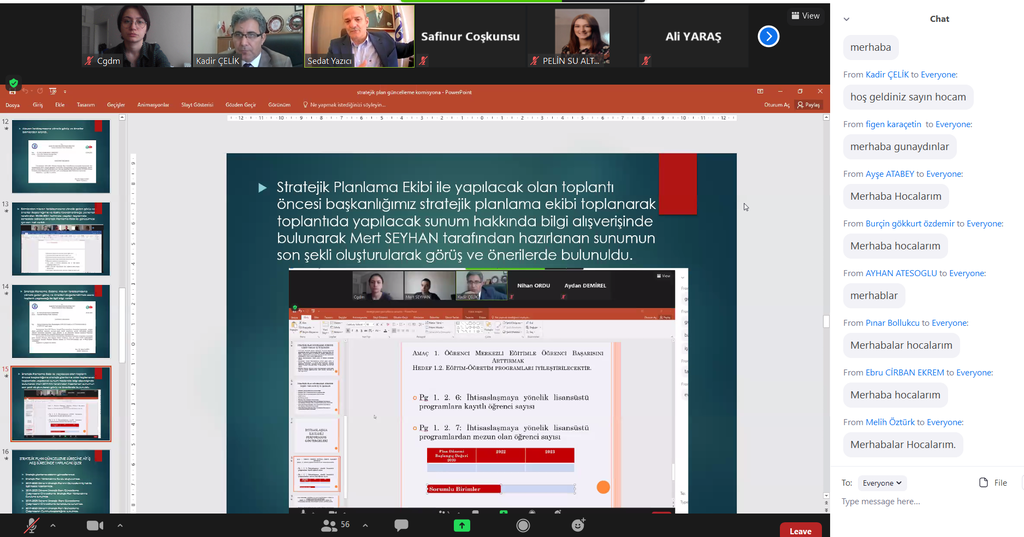Show next participants with blue arrow

point(768,36)
